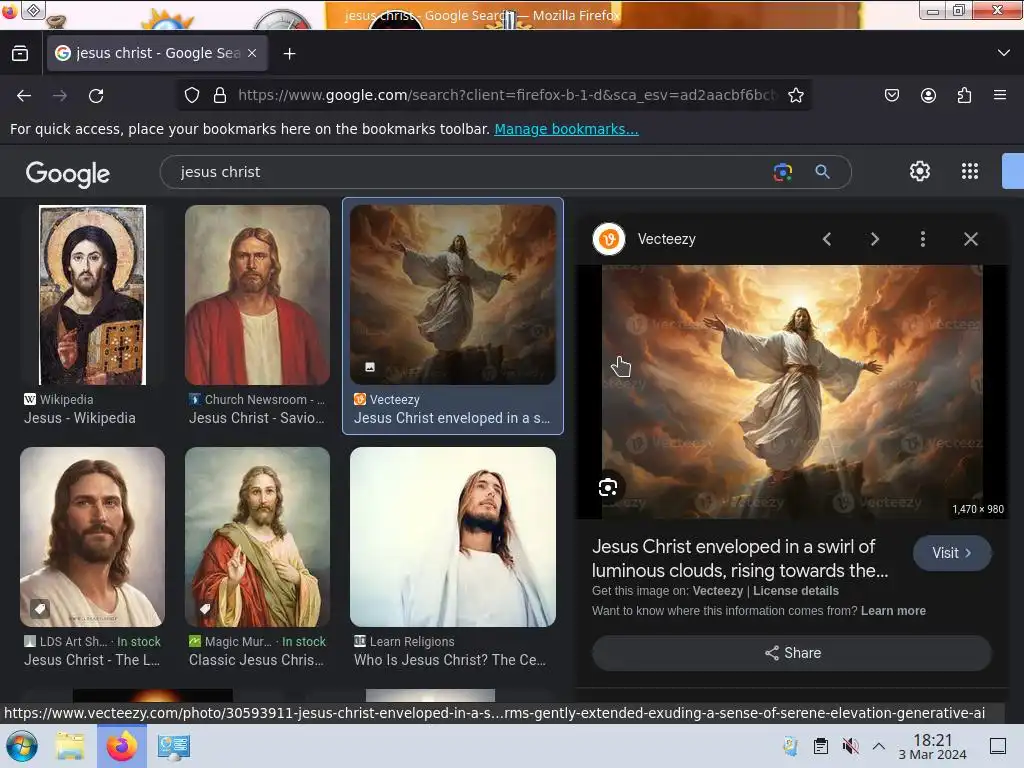Click Visit button for Vecteezy page
Screen dimensions: 1024x768
[x=952, y=552]
